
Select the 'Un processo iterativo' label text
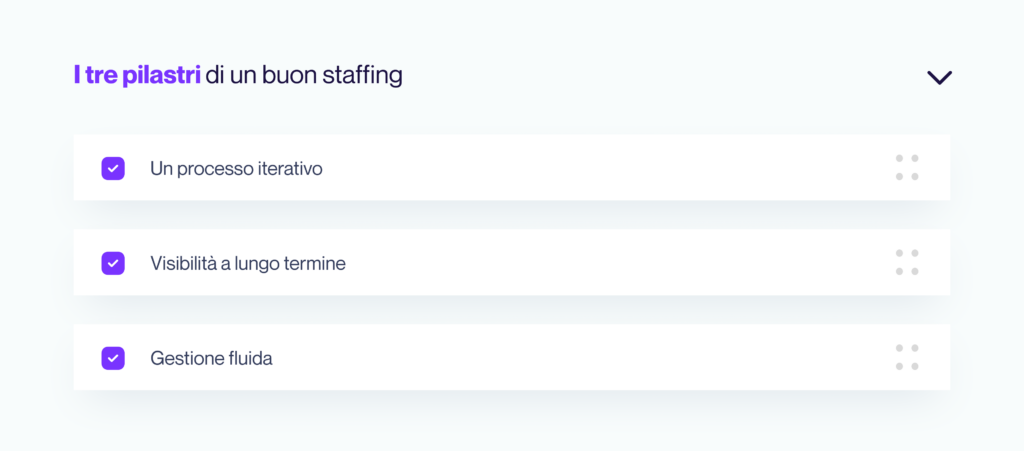[236, 169]
